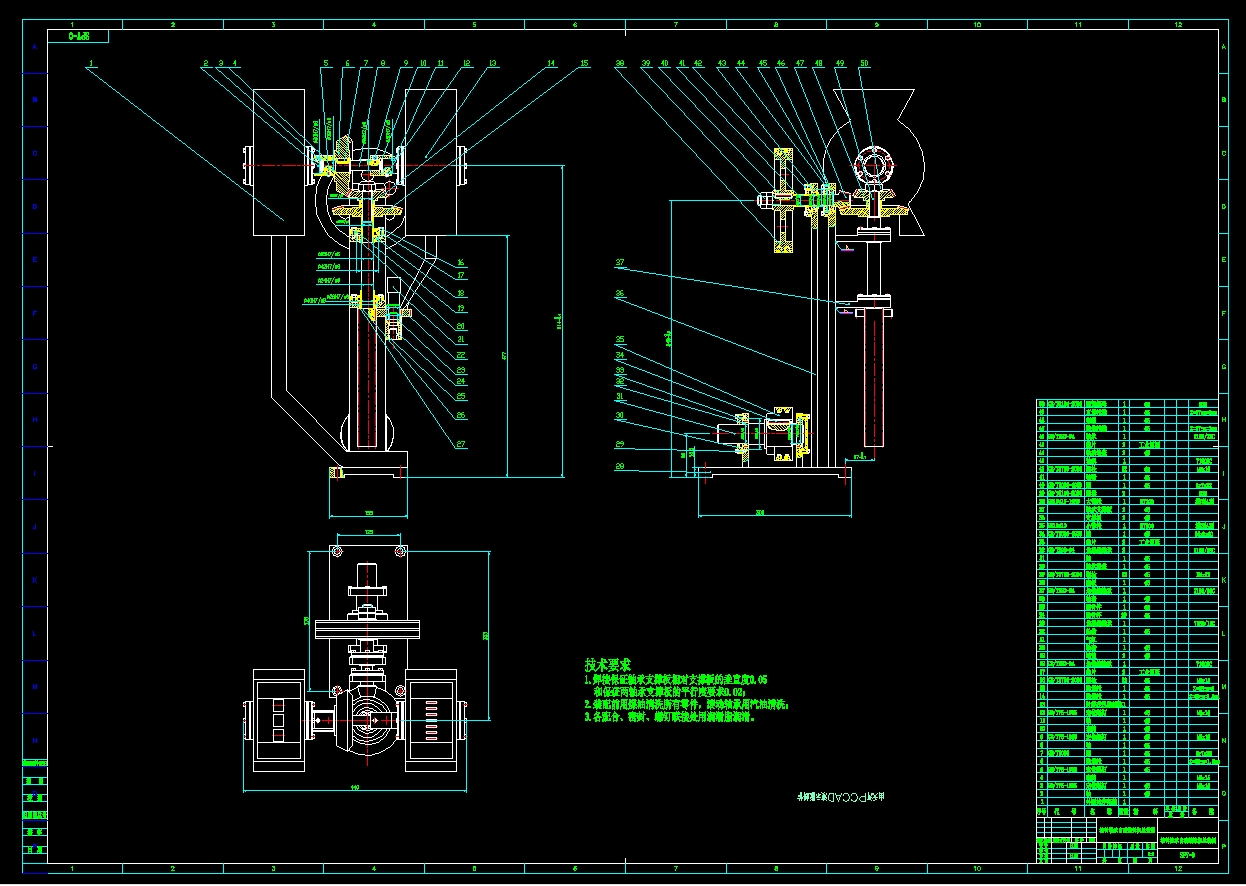The height and width of the screenshot is (886, 1246).
Task: Click part callout number 26
Action: click(x=461, y=414)
